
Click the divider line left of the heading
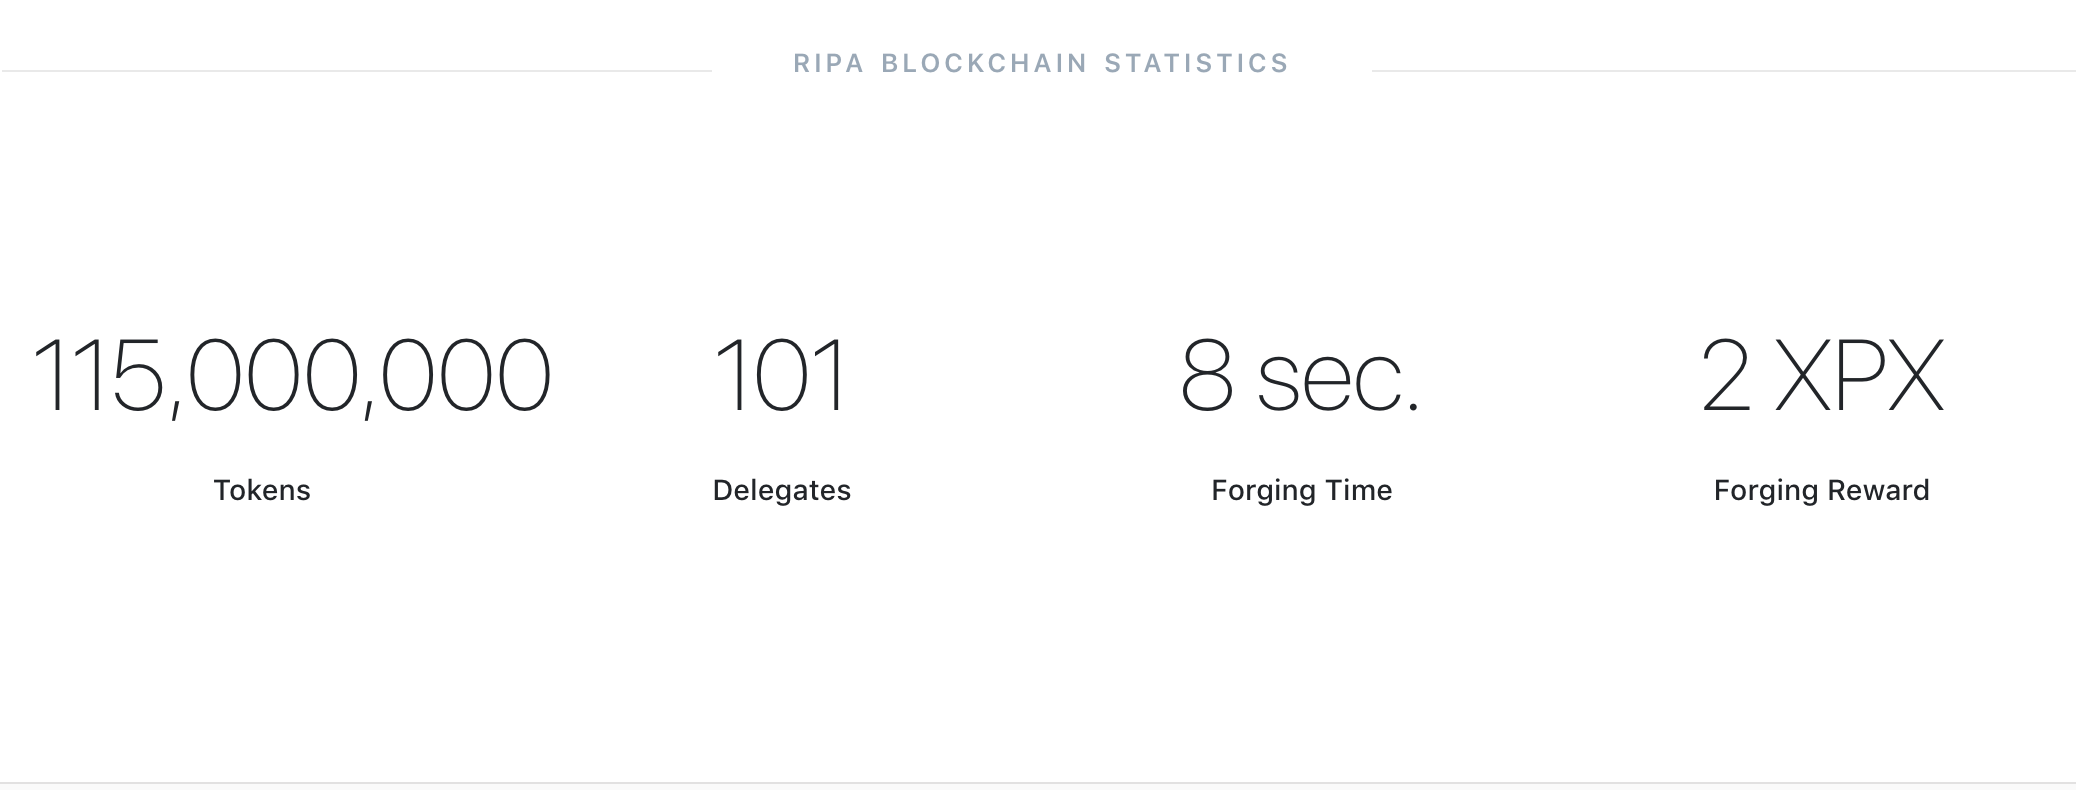coord(356,71)
